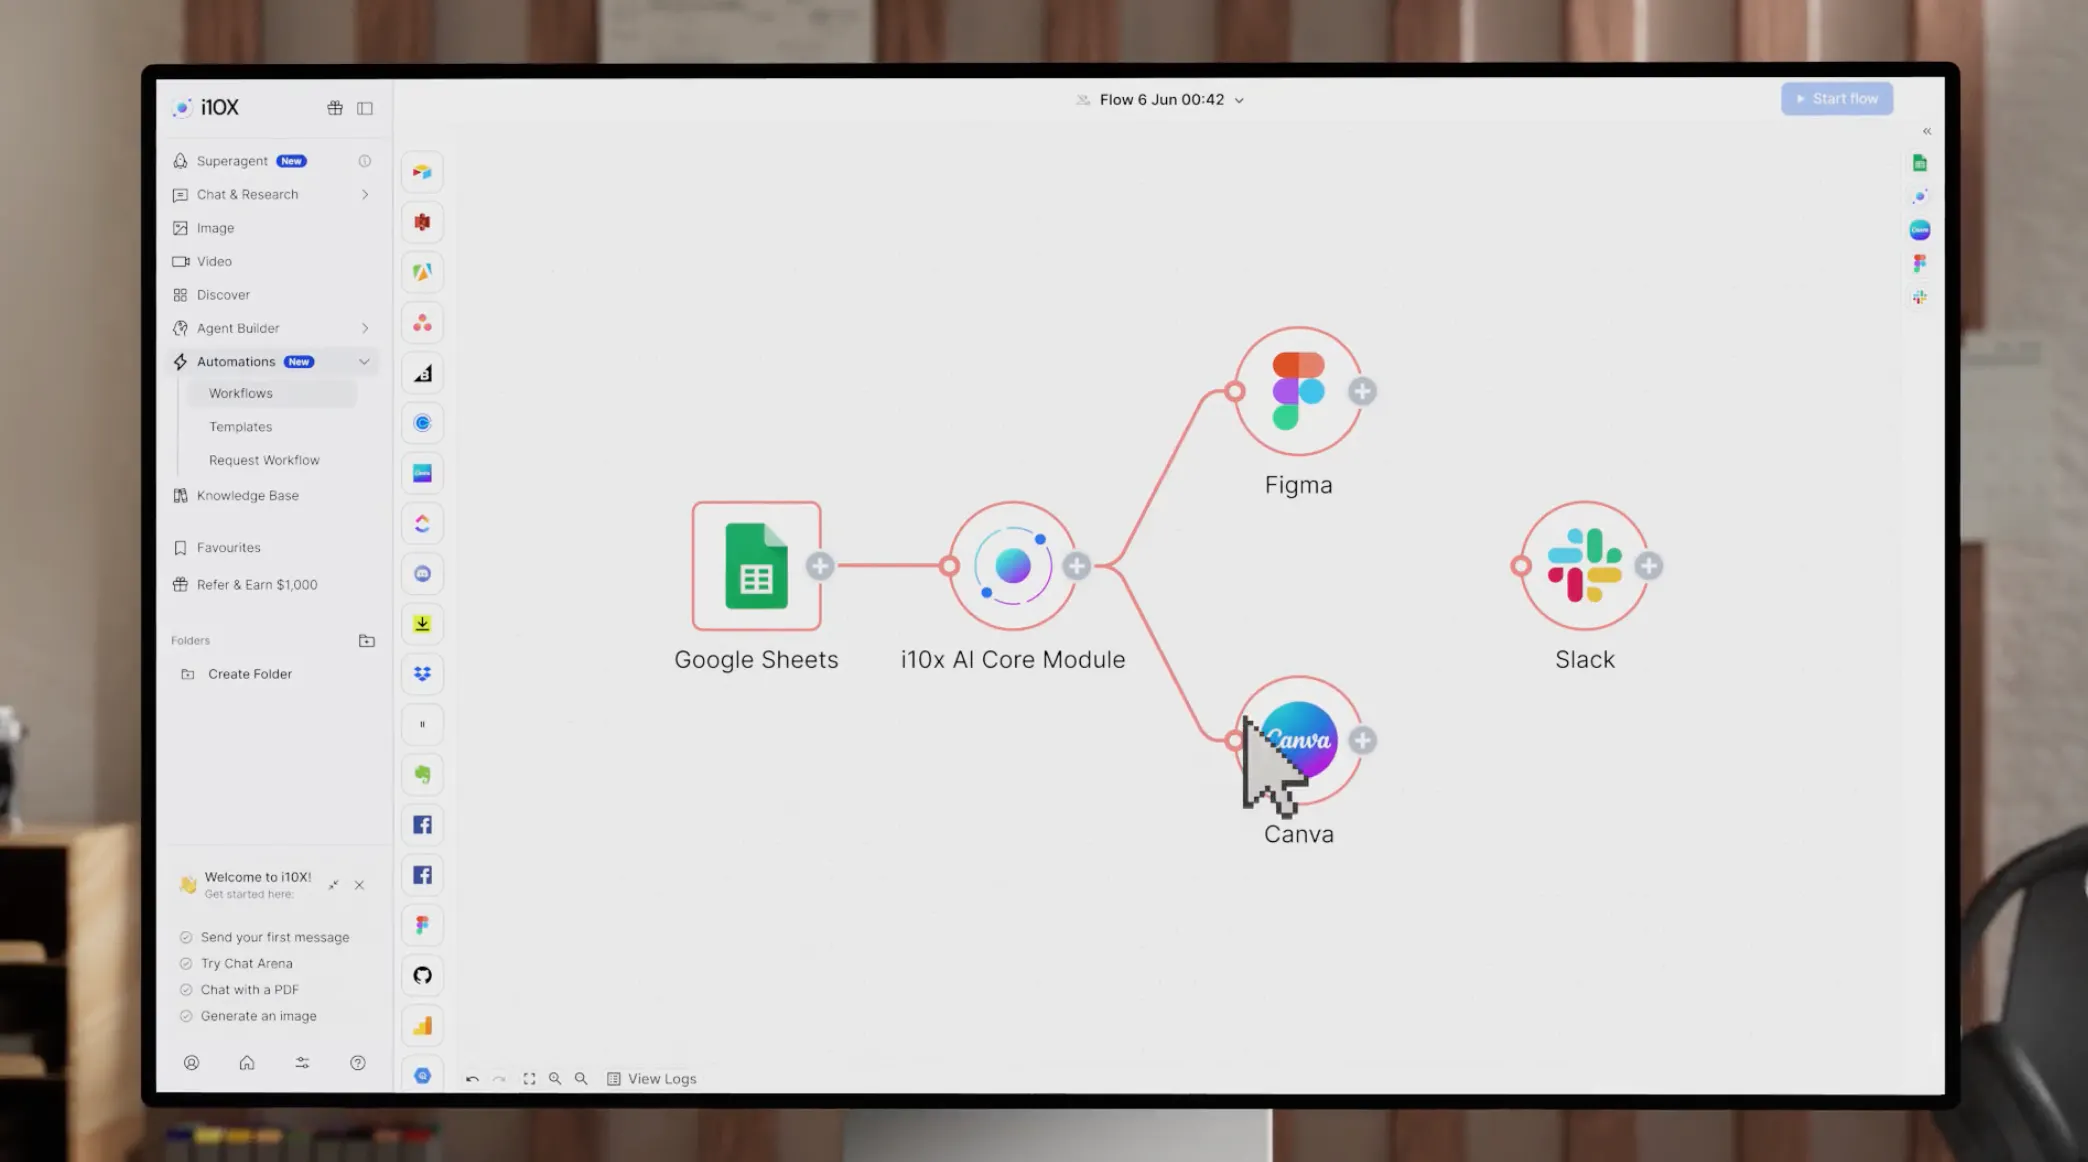Select Request Workflow under Automations
The image size is (2088, 1162).
264,460
